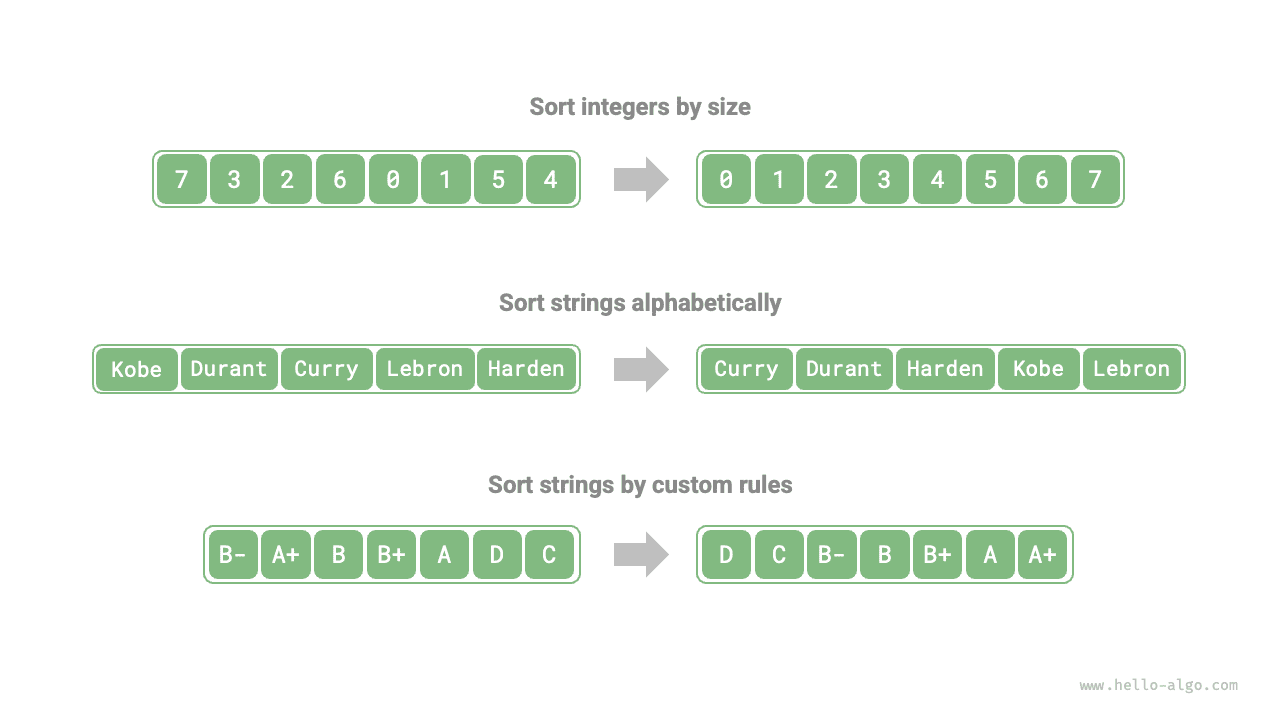Select the 0 cell in the sorted integers
This screenshot has height=720, width=1280.
click(x=726, y=180)
